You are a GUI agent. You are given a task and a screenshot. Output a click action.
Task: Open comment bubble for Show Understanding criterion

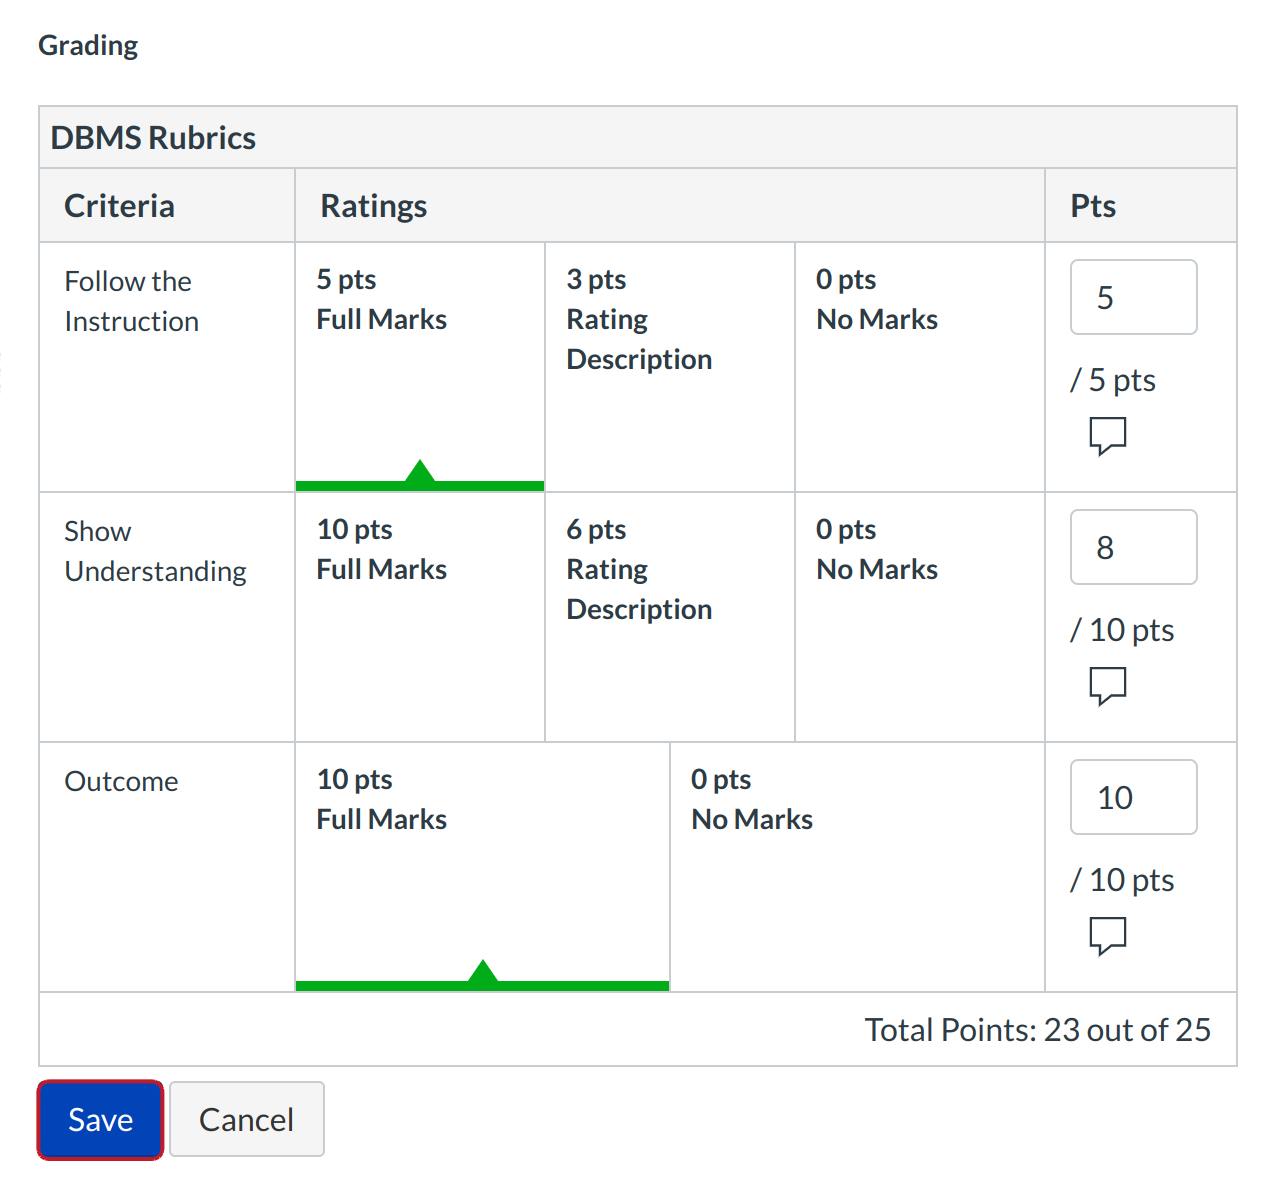pos(1107,686)
